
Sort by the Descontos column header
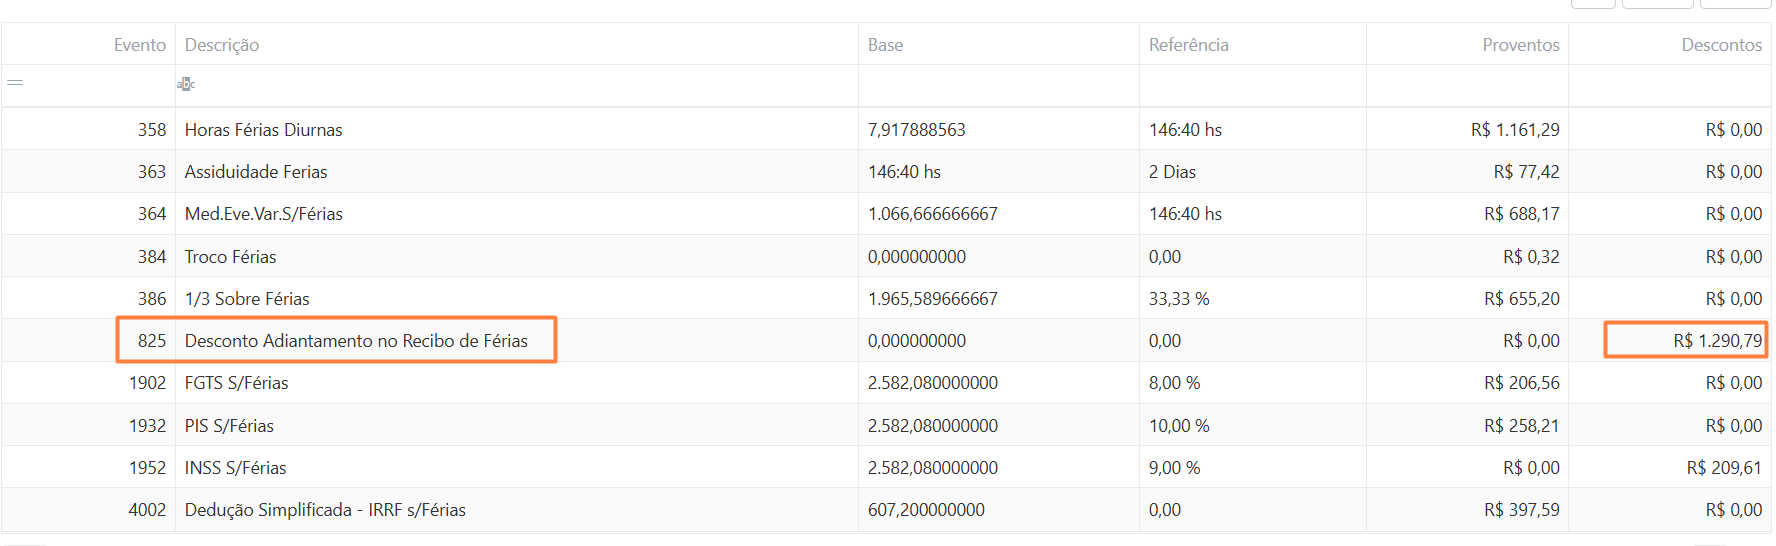(x=1721, y=45)
